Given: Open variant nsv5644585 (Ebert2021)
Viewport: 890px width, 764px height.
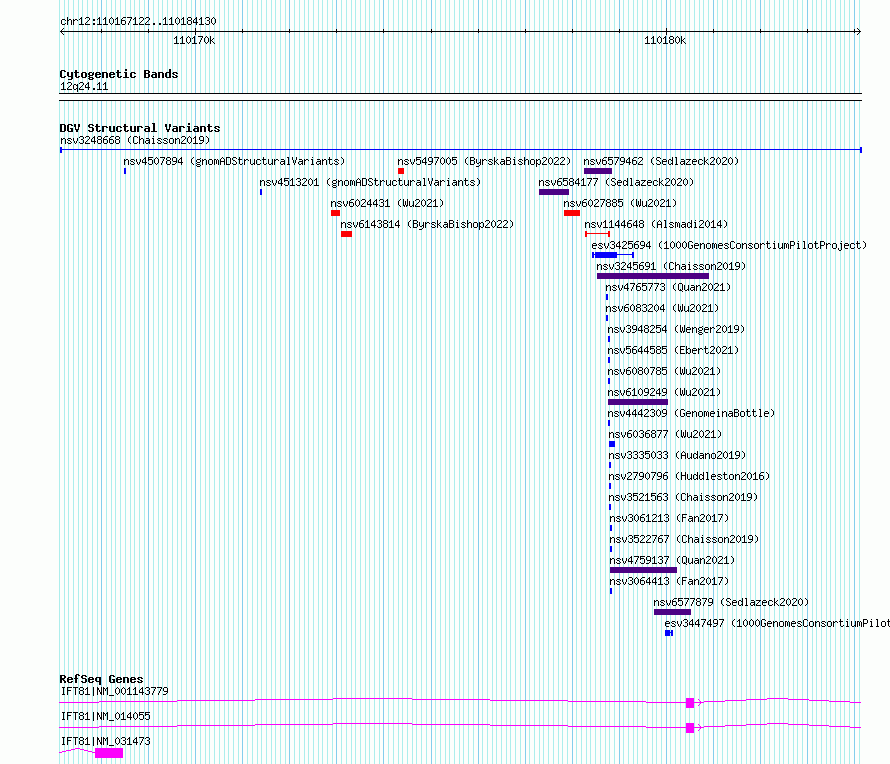Looking at the screenshot, I should [x=673, y=350].
